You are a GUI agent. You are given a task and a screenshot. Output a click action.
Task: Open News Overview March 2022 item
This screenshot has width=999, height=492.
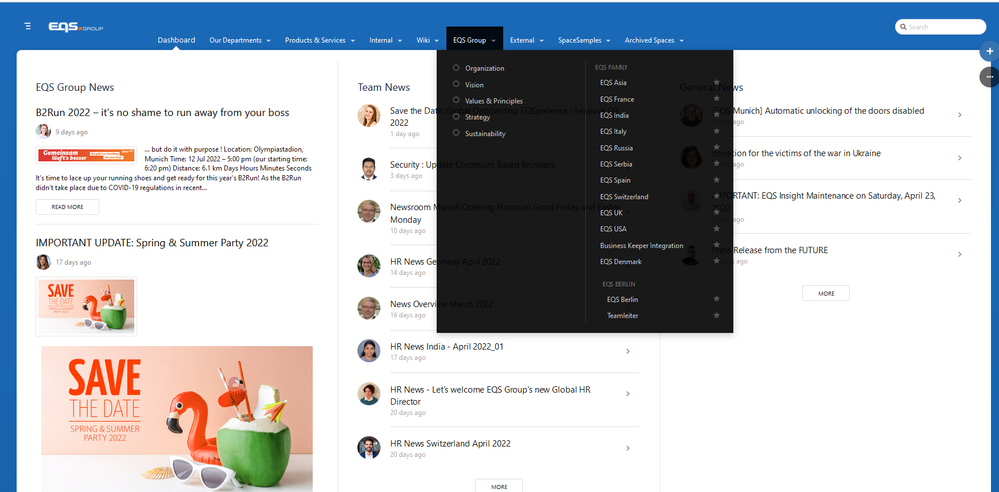coord(441,304)
